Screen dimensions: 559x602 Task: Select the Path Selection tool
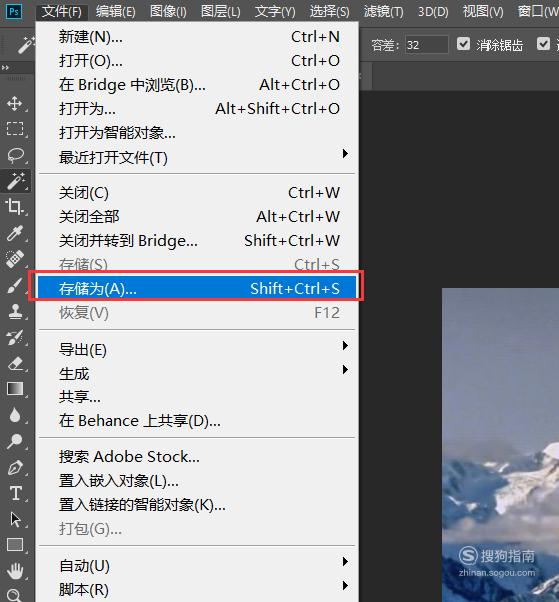[x=15, y=519]
